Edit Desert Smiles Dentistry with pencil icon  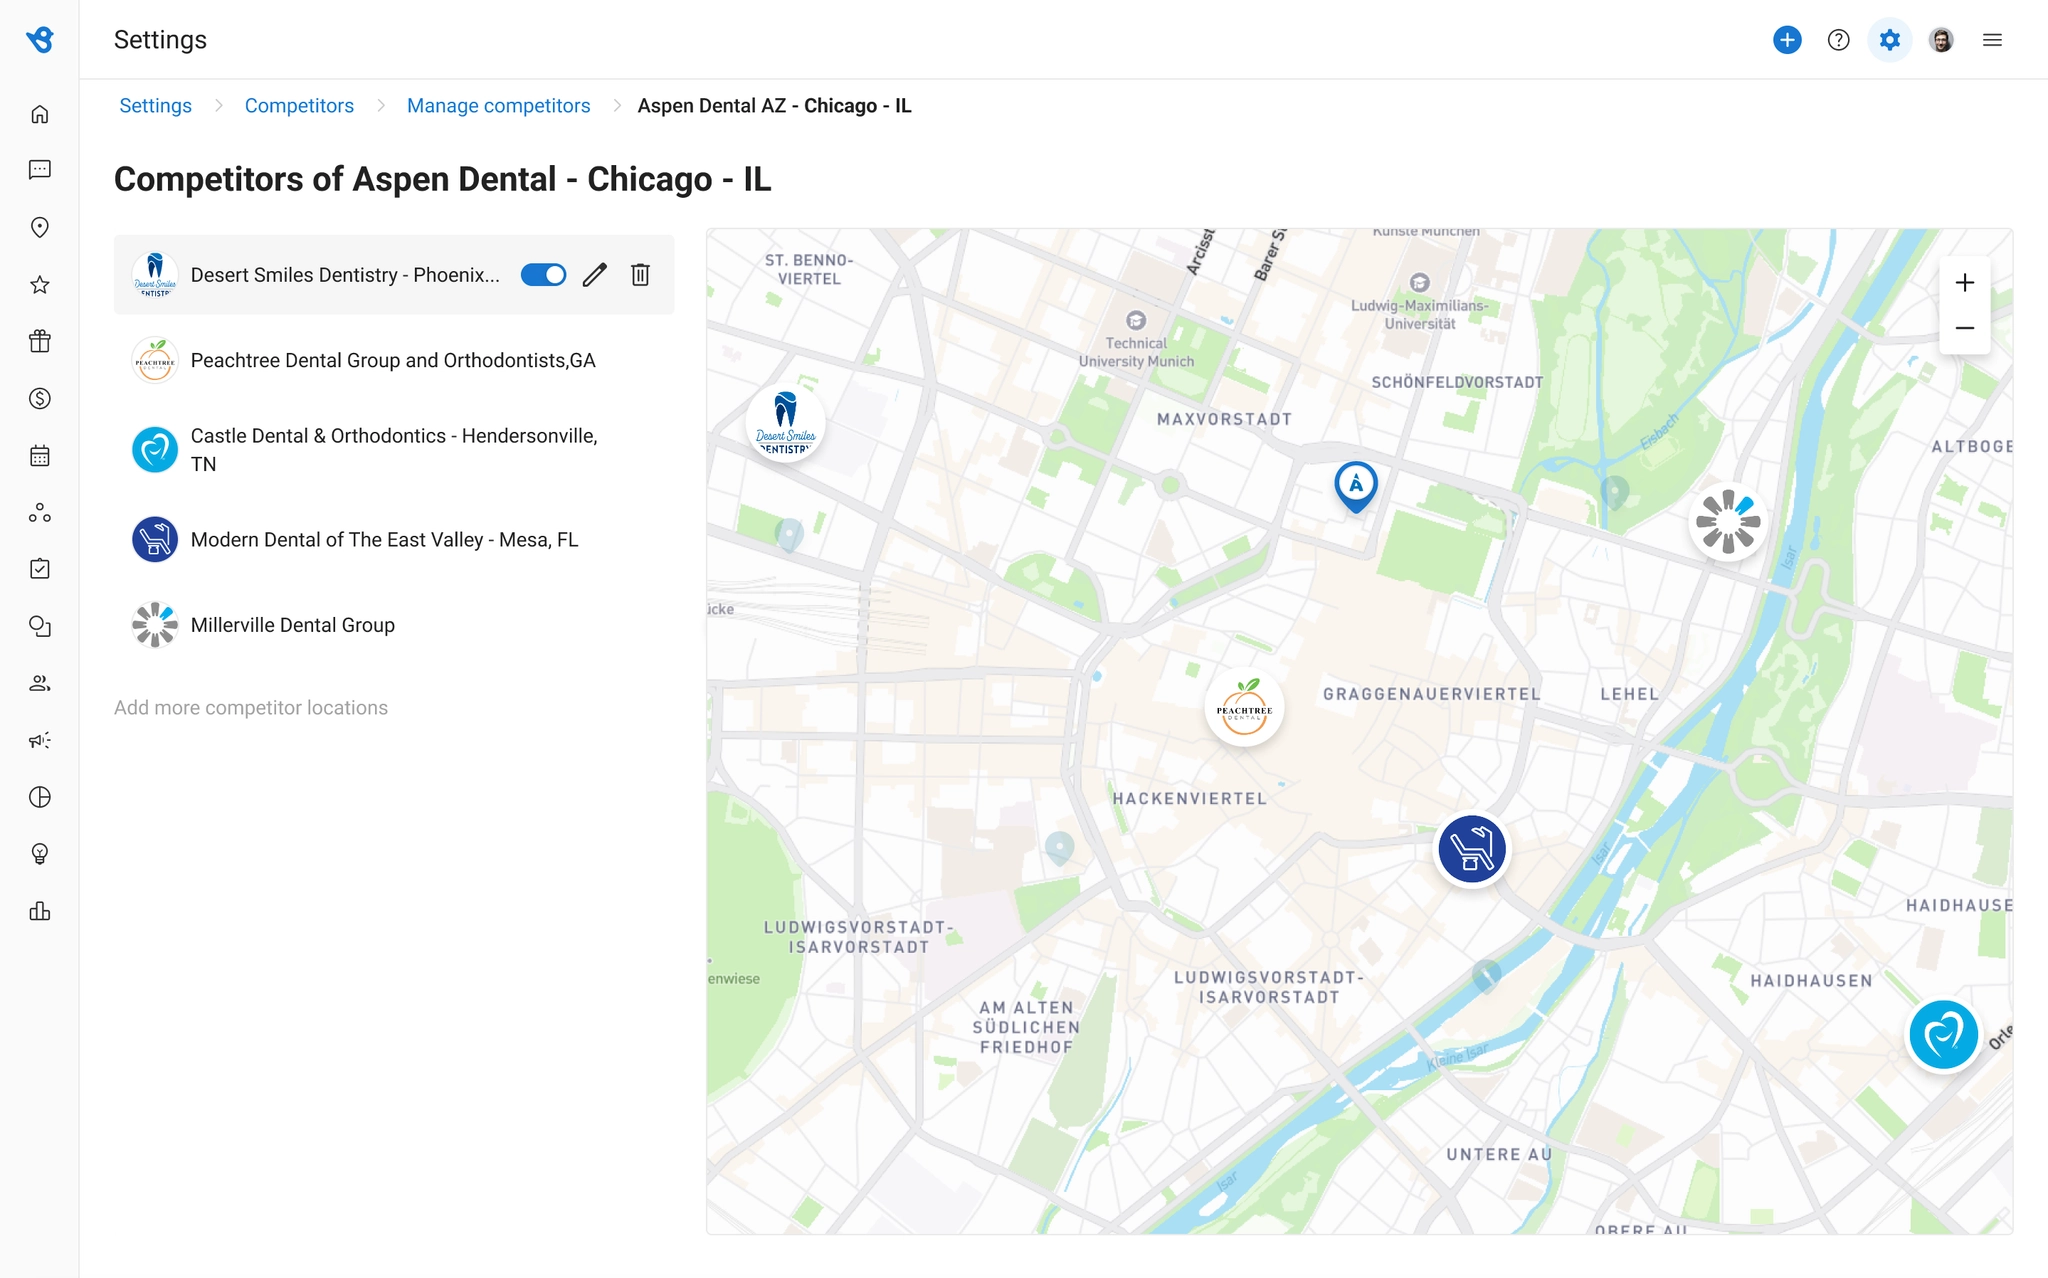tap(595, 275)
